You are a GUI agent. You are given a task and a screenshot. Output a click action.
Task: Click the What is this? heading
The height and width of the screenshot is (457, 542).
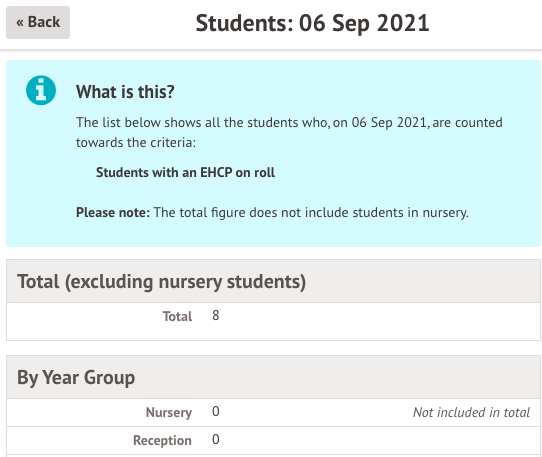(x=125, y=92)
